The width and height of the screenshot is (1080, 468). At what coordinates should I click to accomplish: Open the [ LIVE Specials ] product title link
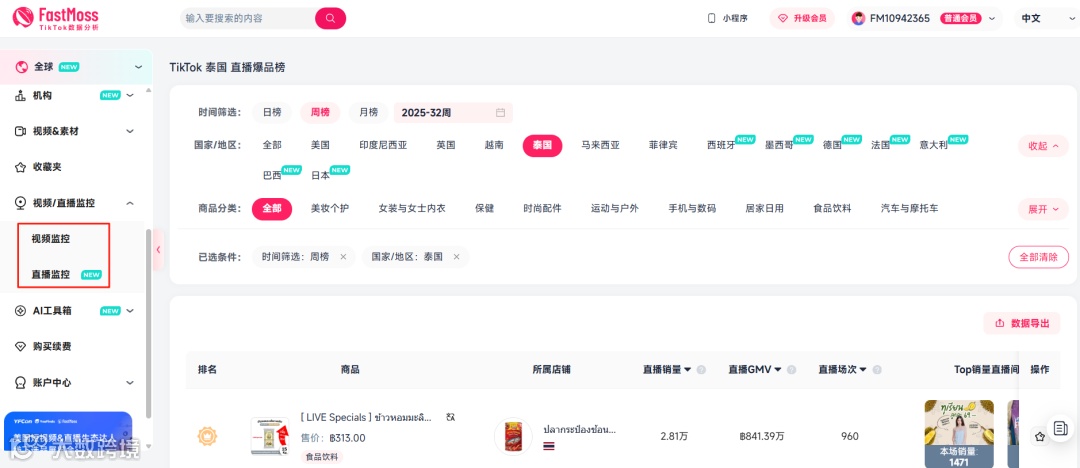click(366, 417)
